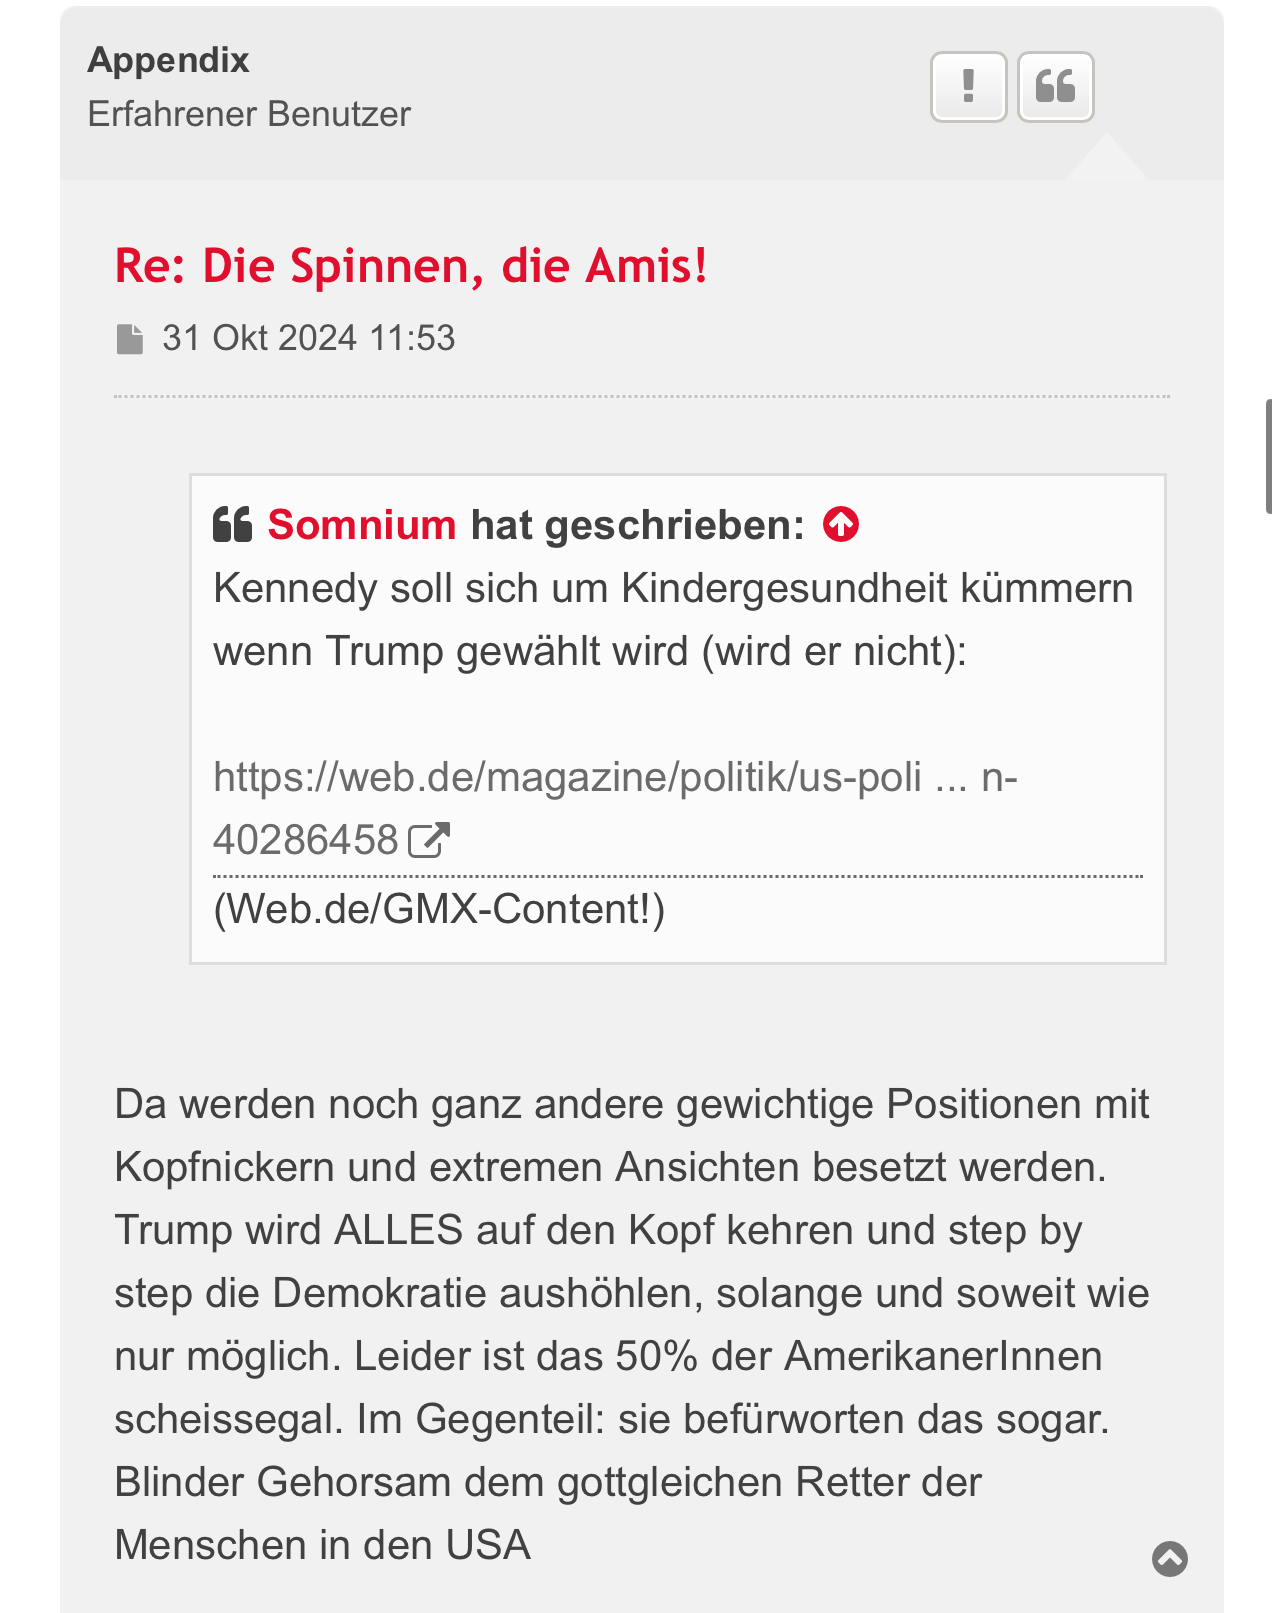Click reply paragraph starting "Da werden noch"
The width and height of the screenshot is (1272, 1613).
(x=631, y=1104)
